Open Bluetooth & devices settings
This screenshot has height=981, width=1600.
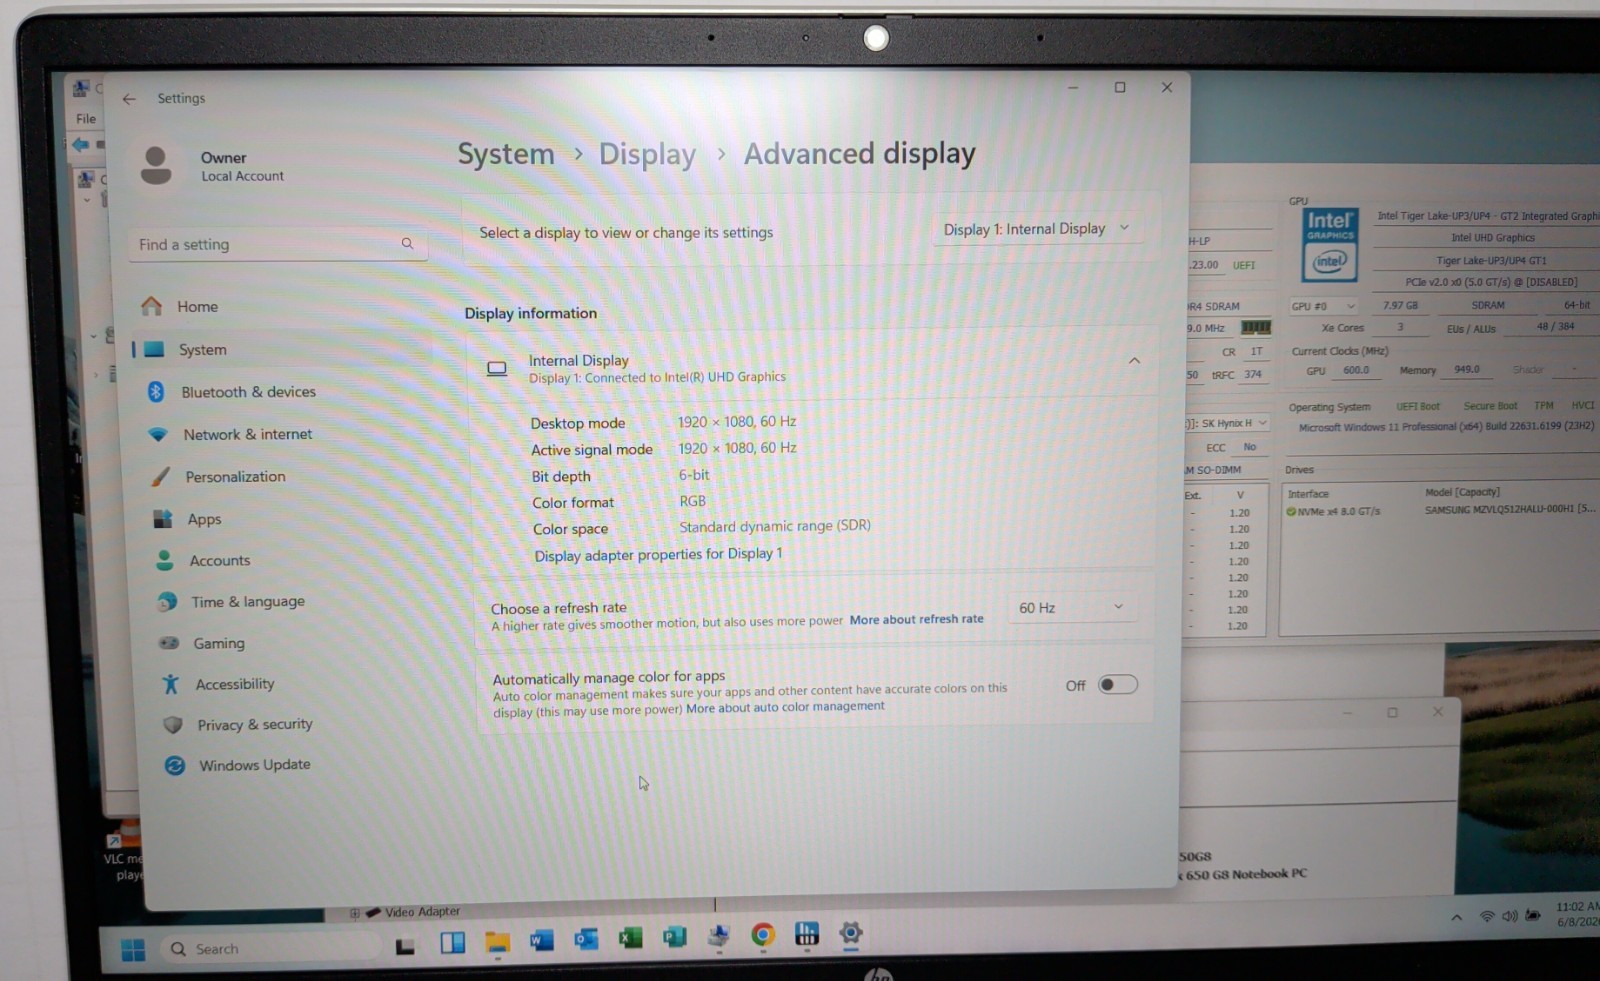pyautogui.click(x=248, y=392)
